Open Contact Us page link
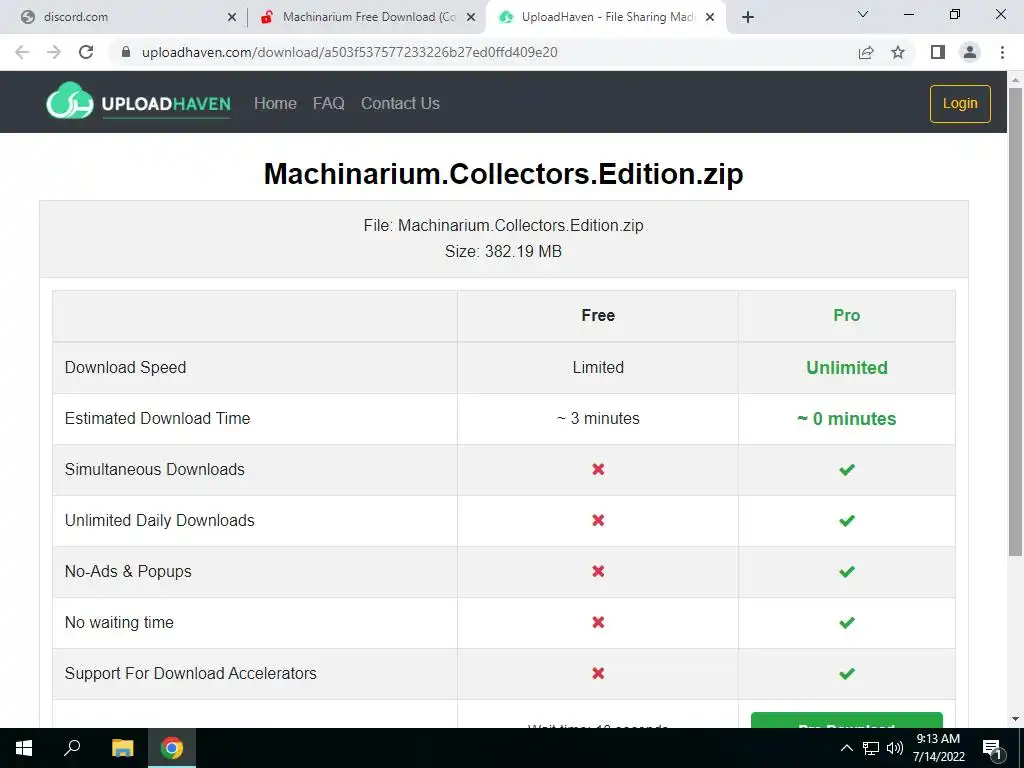 [x=400, y=103]
